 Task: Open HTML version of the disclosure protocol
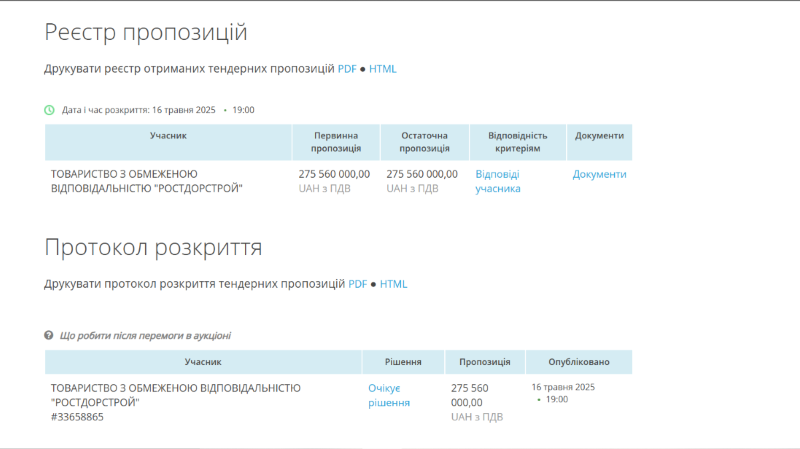point(393,284)
